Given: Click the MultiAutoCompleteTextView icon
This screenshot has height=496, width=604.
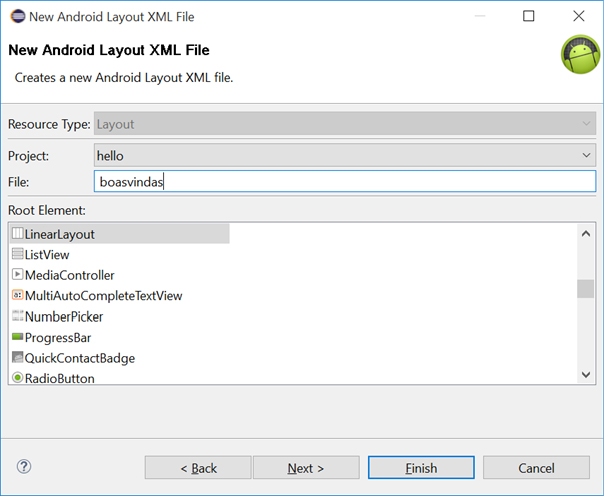Looking at the screenshot, I should [17, 296].
